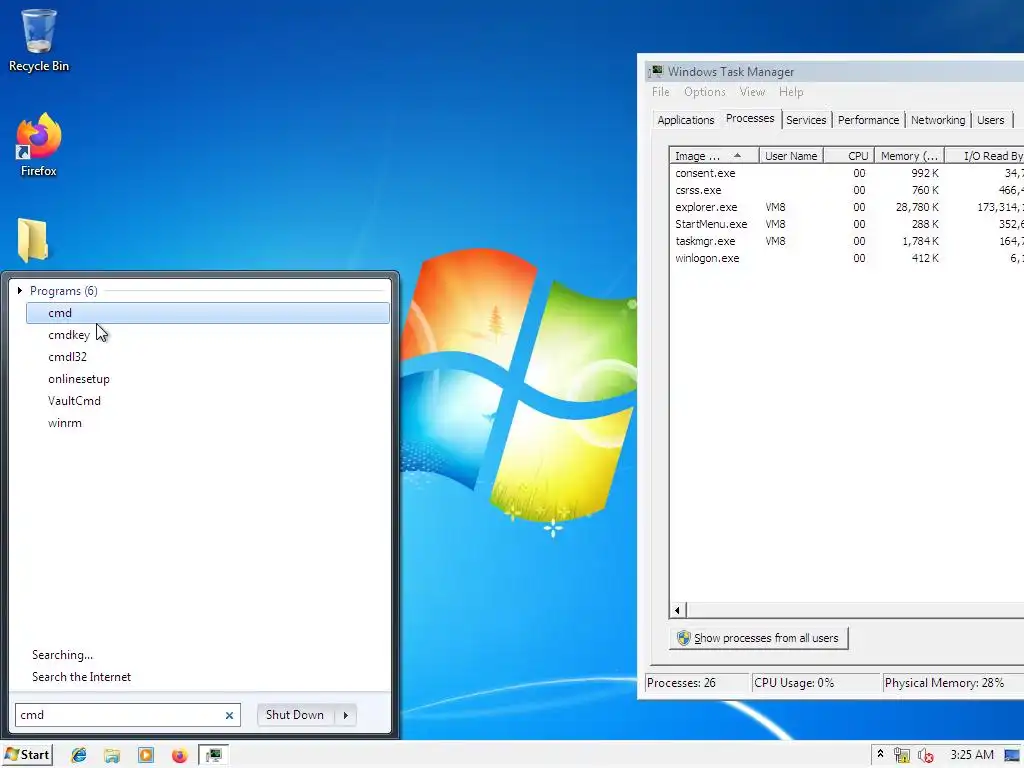Viewport: 1024px width, 768px height.
Task: Sort processes by Memory column
Action: [x=909, y=156]
